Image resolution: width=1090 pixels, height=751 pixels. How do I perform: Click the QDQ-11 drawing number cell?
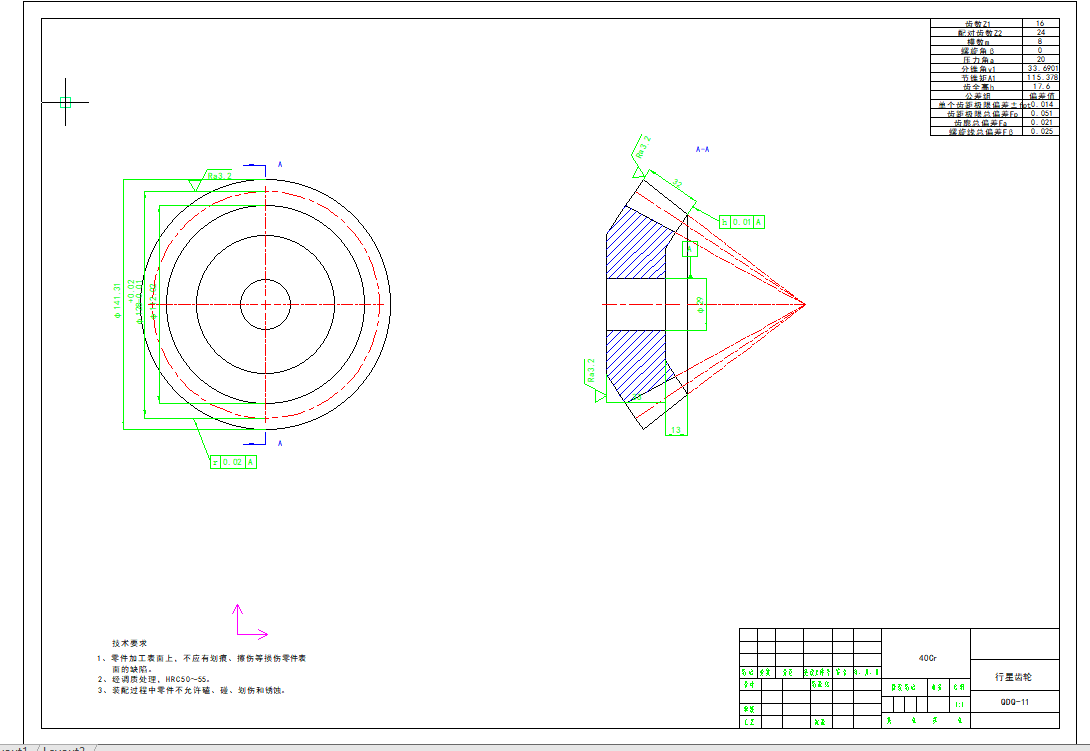pyautogui.click(x=1014, y=702)
